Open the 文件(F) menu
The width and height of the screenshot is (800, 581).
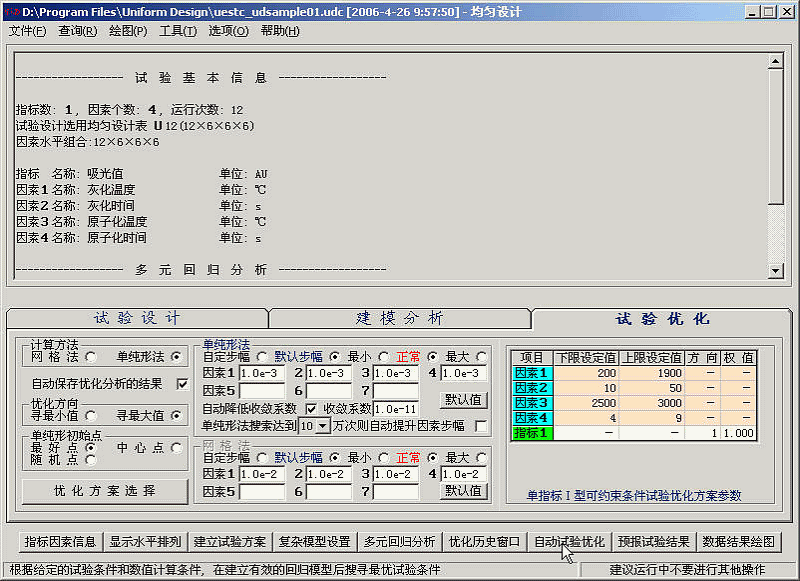click(x=27, y=31)
